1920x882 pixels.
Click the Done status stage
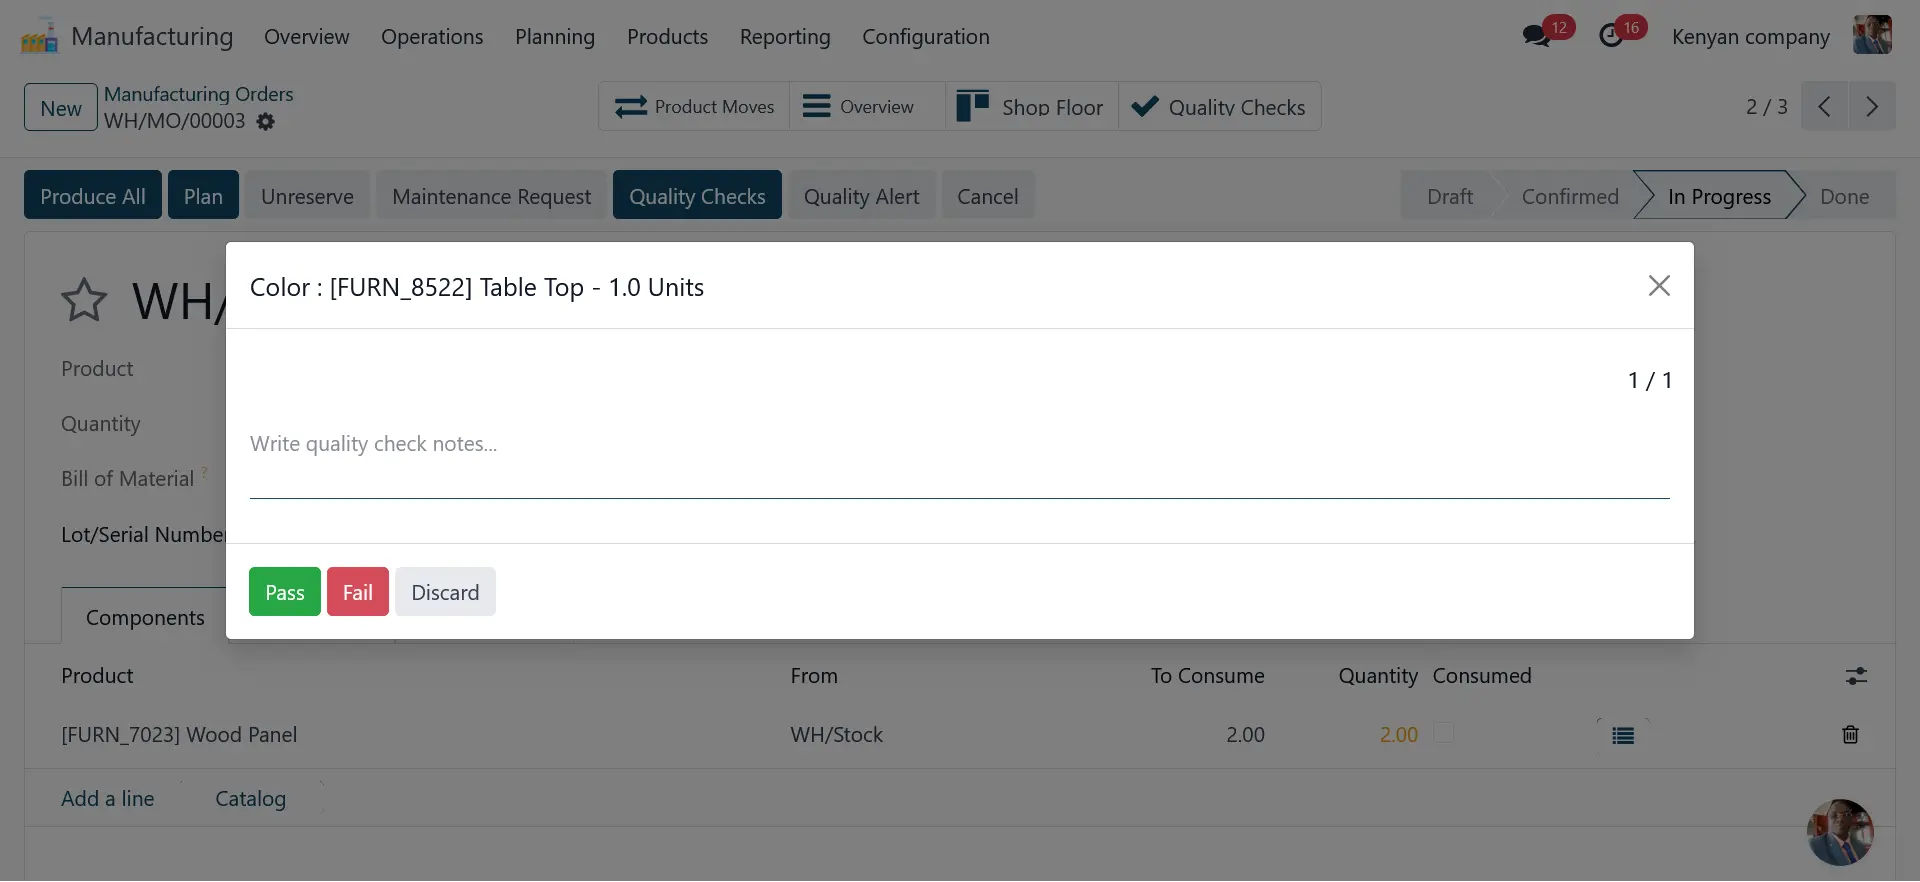tap(1844, 197)
